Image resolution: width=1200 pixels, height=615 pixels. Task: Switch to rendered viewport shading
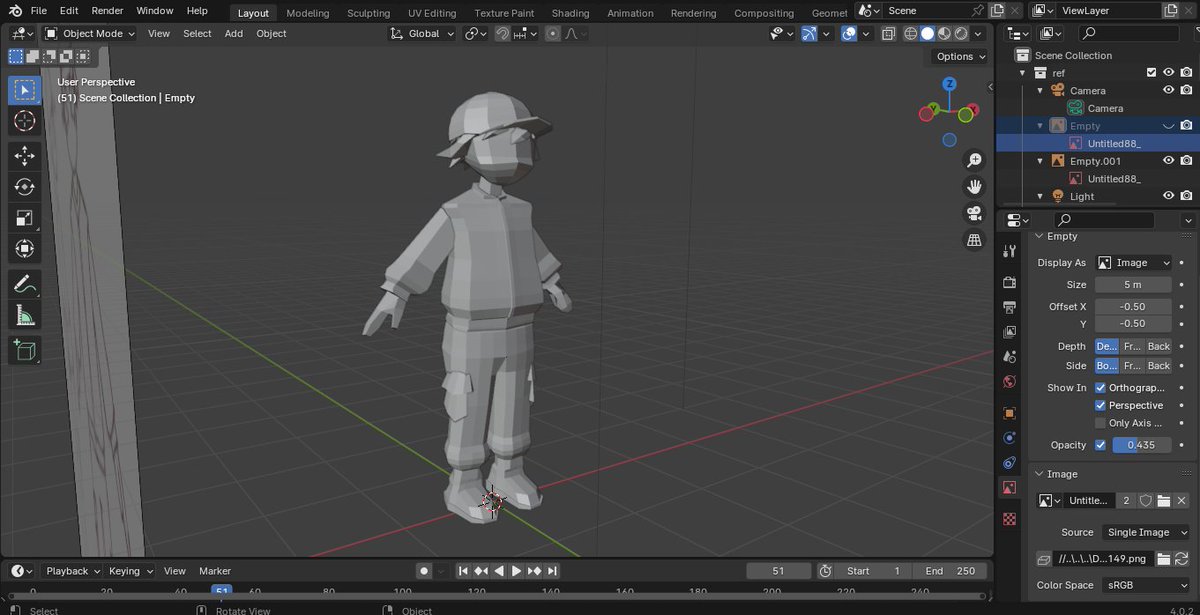[x=961, y=33]
